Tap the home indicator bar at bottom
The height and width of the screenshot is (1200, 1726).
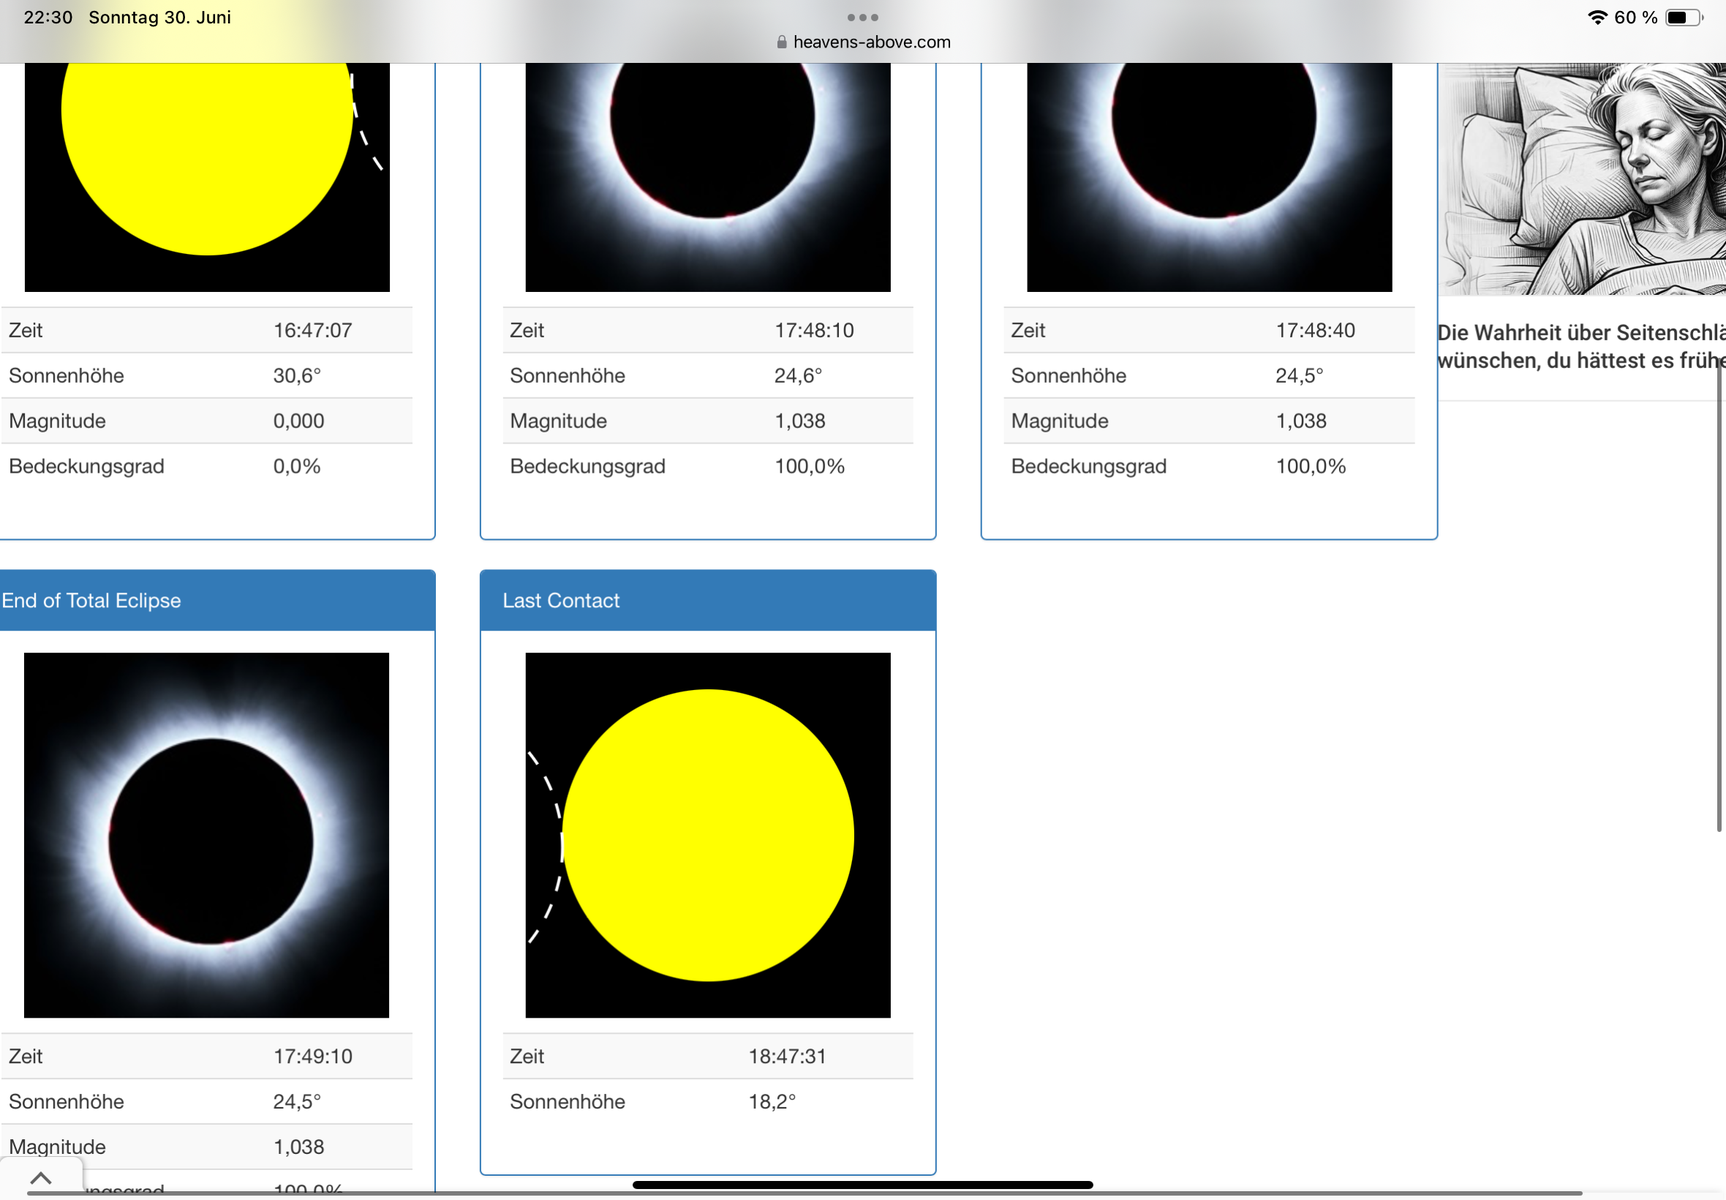coord(862,1185)
